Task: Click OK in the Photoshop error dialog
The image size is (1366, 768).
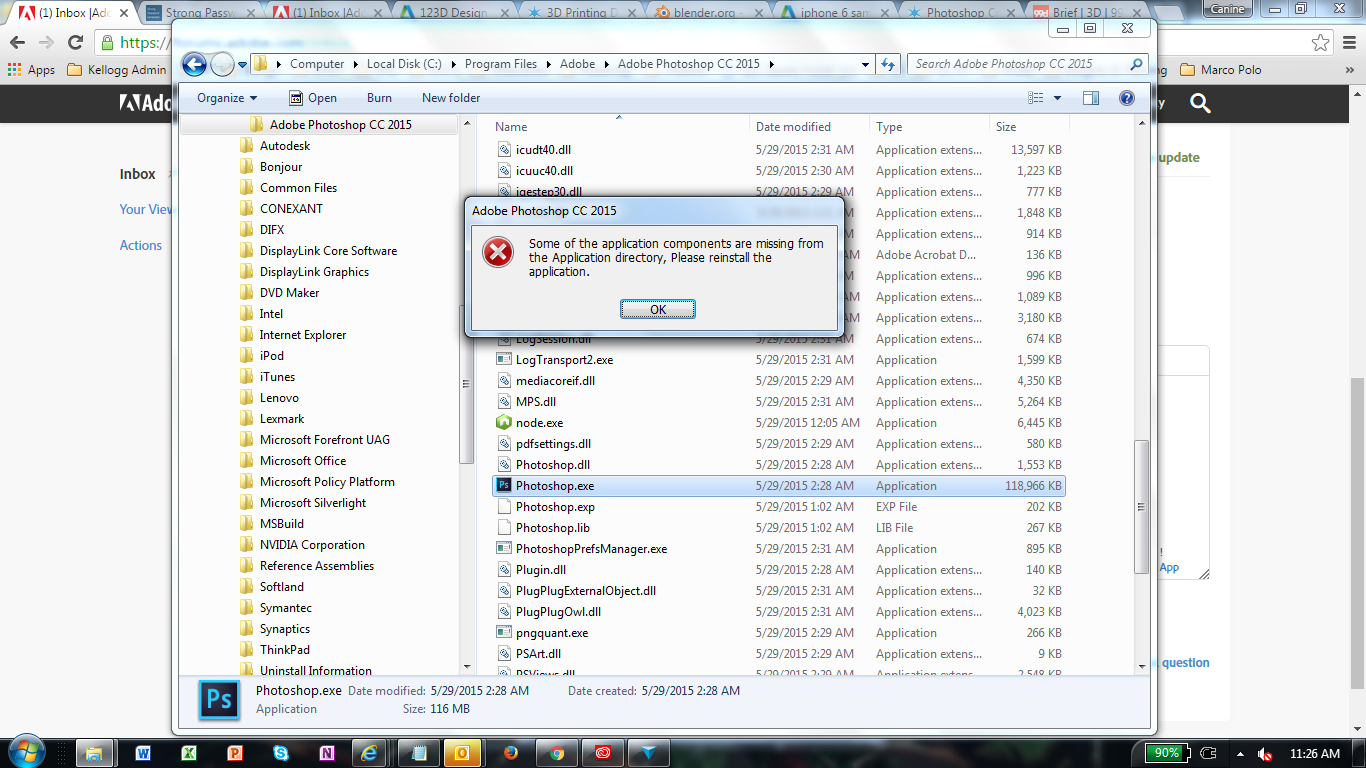Action: [x=658, y=309]
